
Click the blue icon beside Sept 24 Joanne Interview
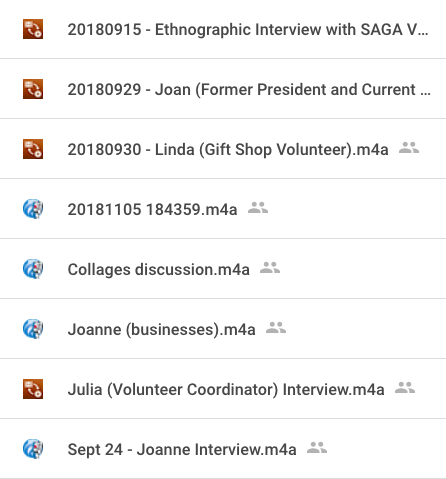33,449
